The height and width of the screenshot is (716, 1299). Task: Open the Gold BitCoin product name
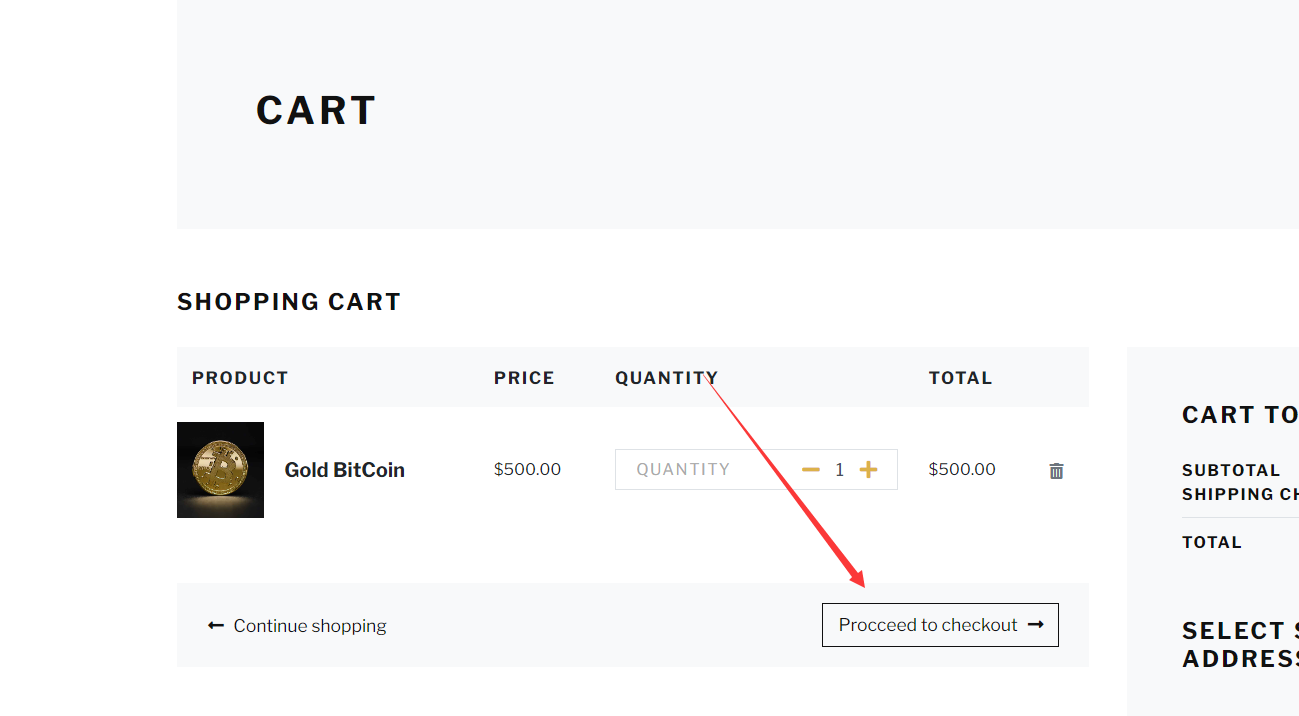click(344, 470)
